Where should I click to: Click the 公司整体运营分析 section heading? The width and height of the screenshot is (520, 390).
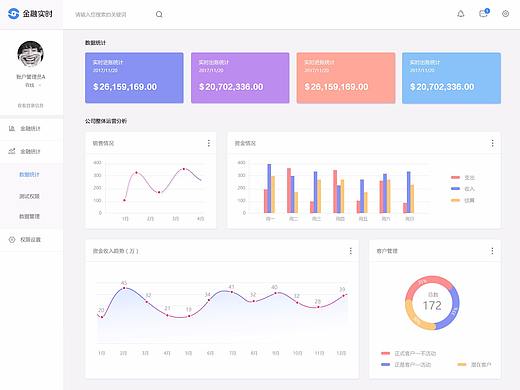(x=106, y=121)
